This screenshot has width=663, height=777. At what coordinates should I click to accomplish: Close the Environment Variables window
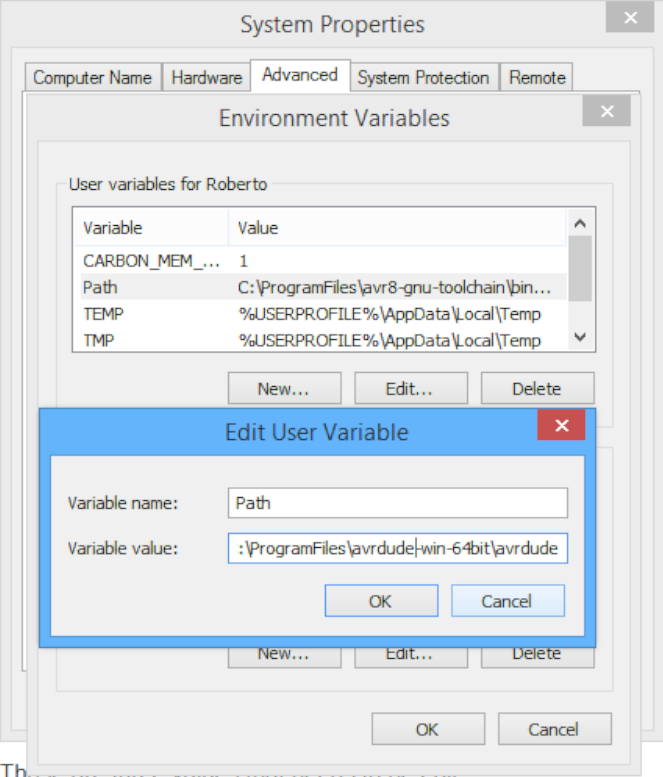click(607, 113)
